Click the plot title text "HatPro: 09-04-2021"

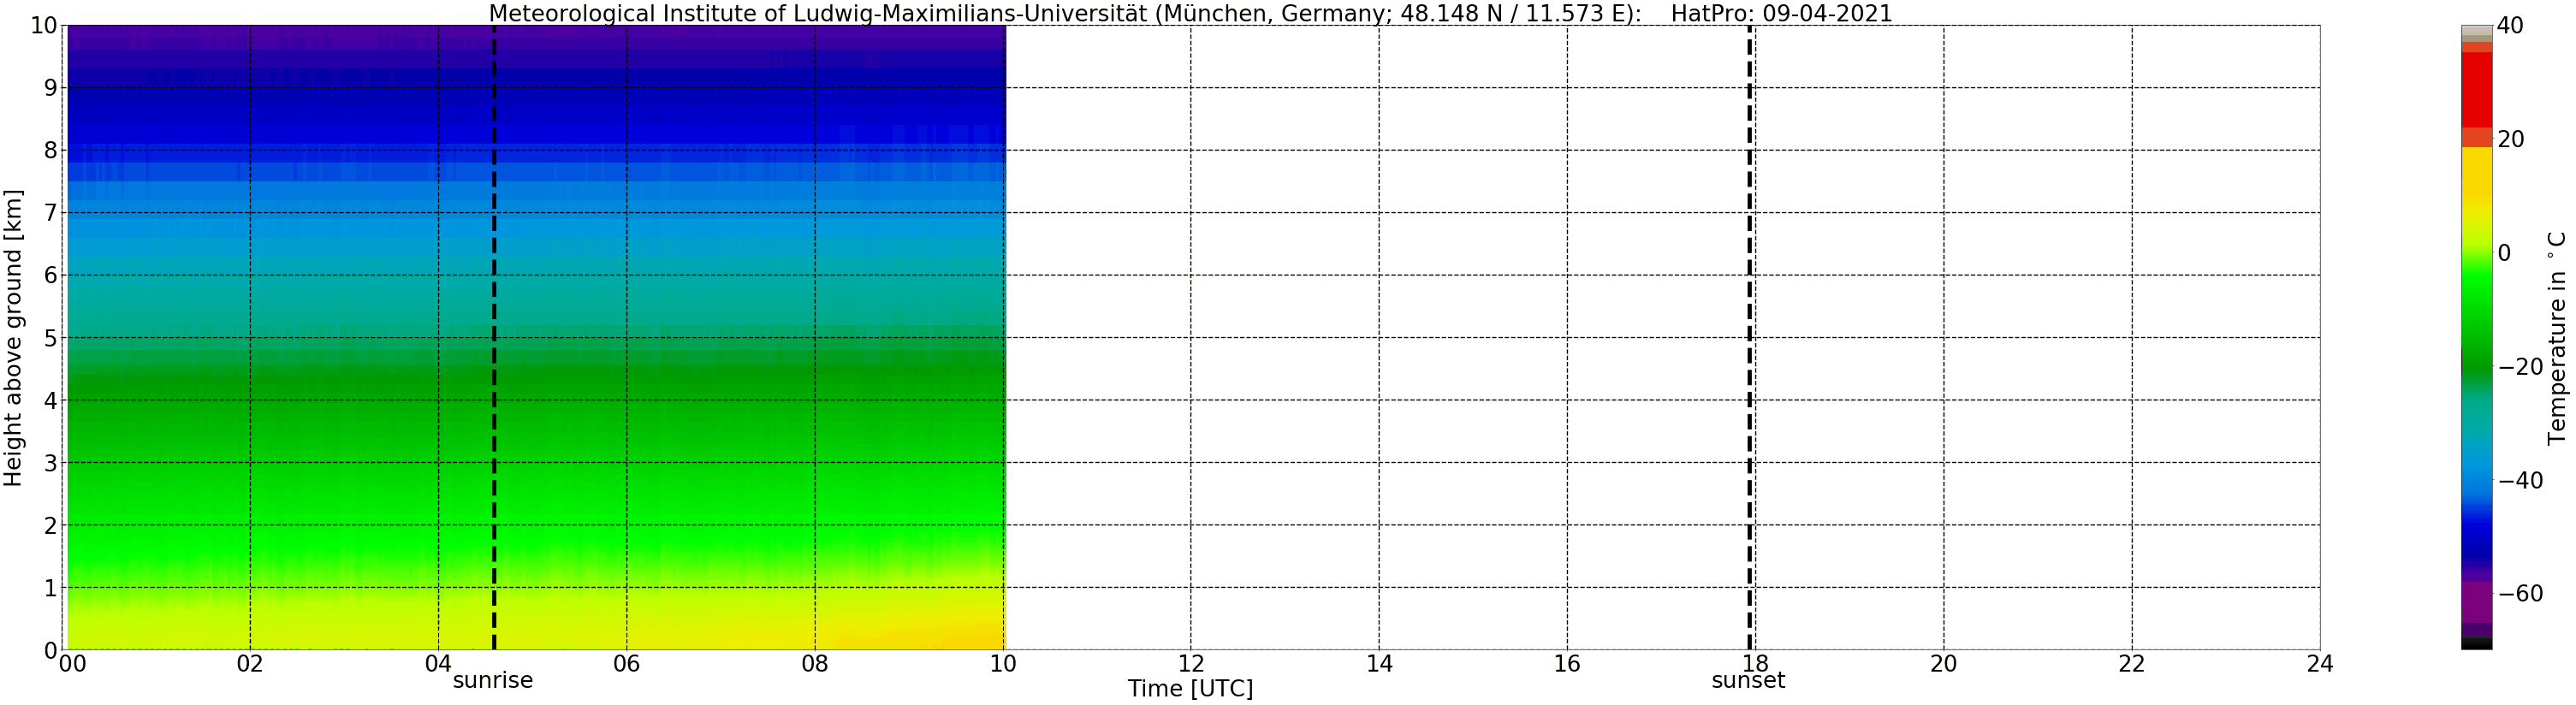(1781, 13)
